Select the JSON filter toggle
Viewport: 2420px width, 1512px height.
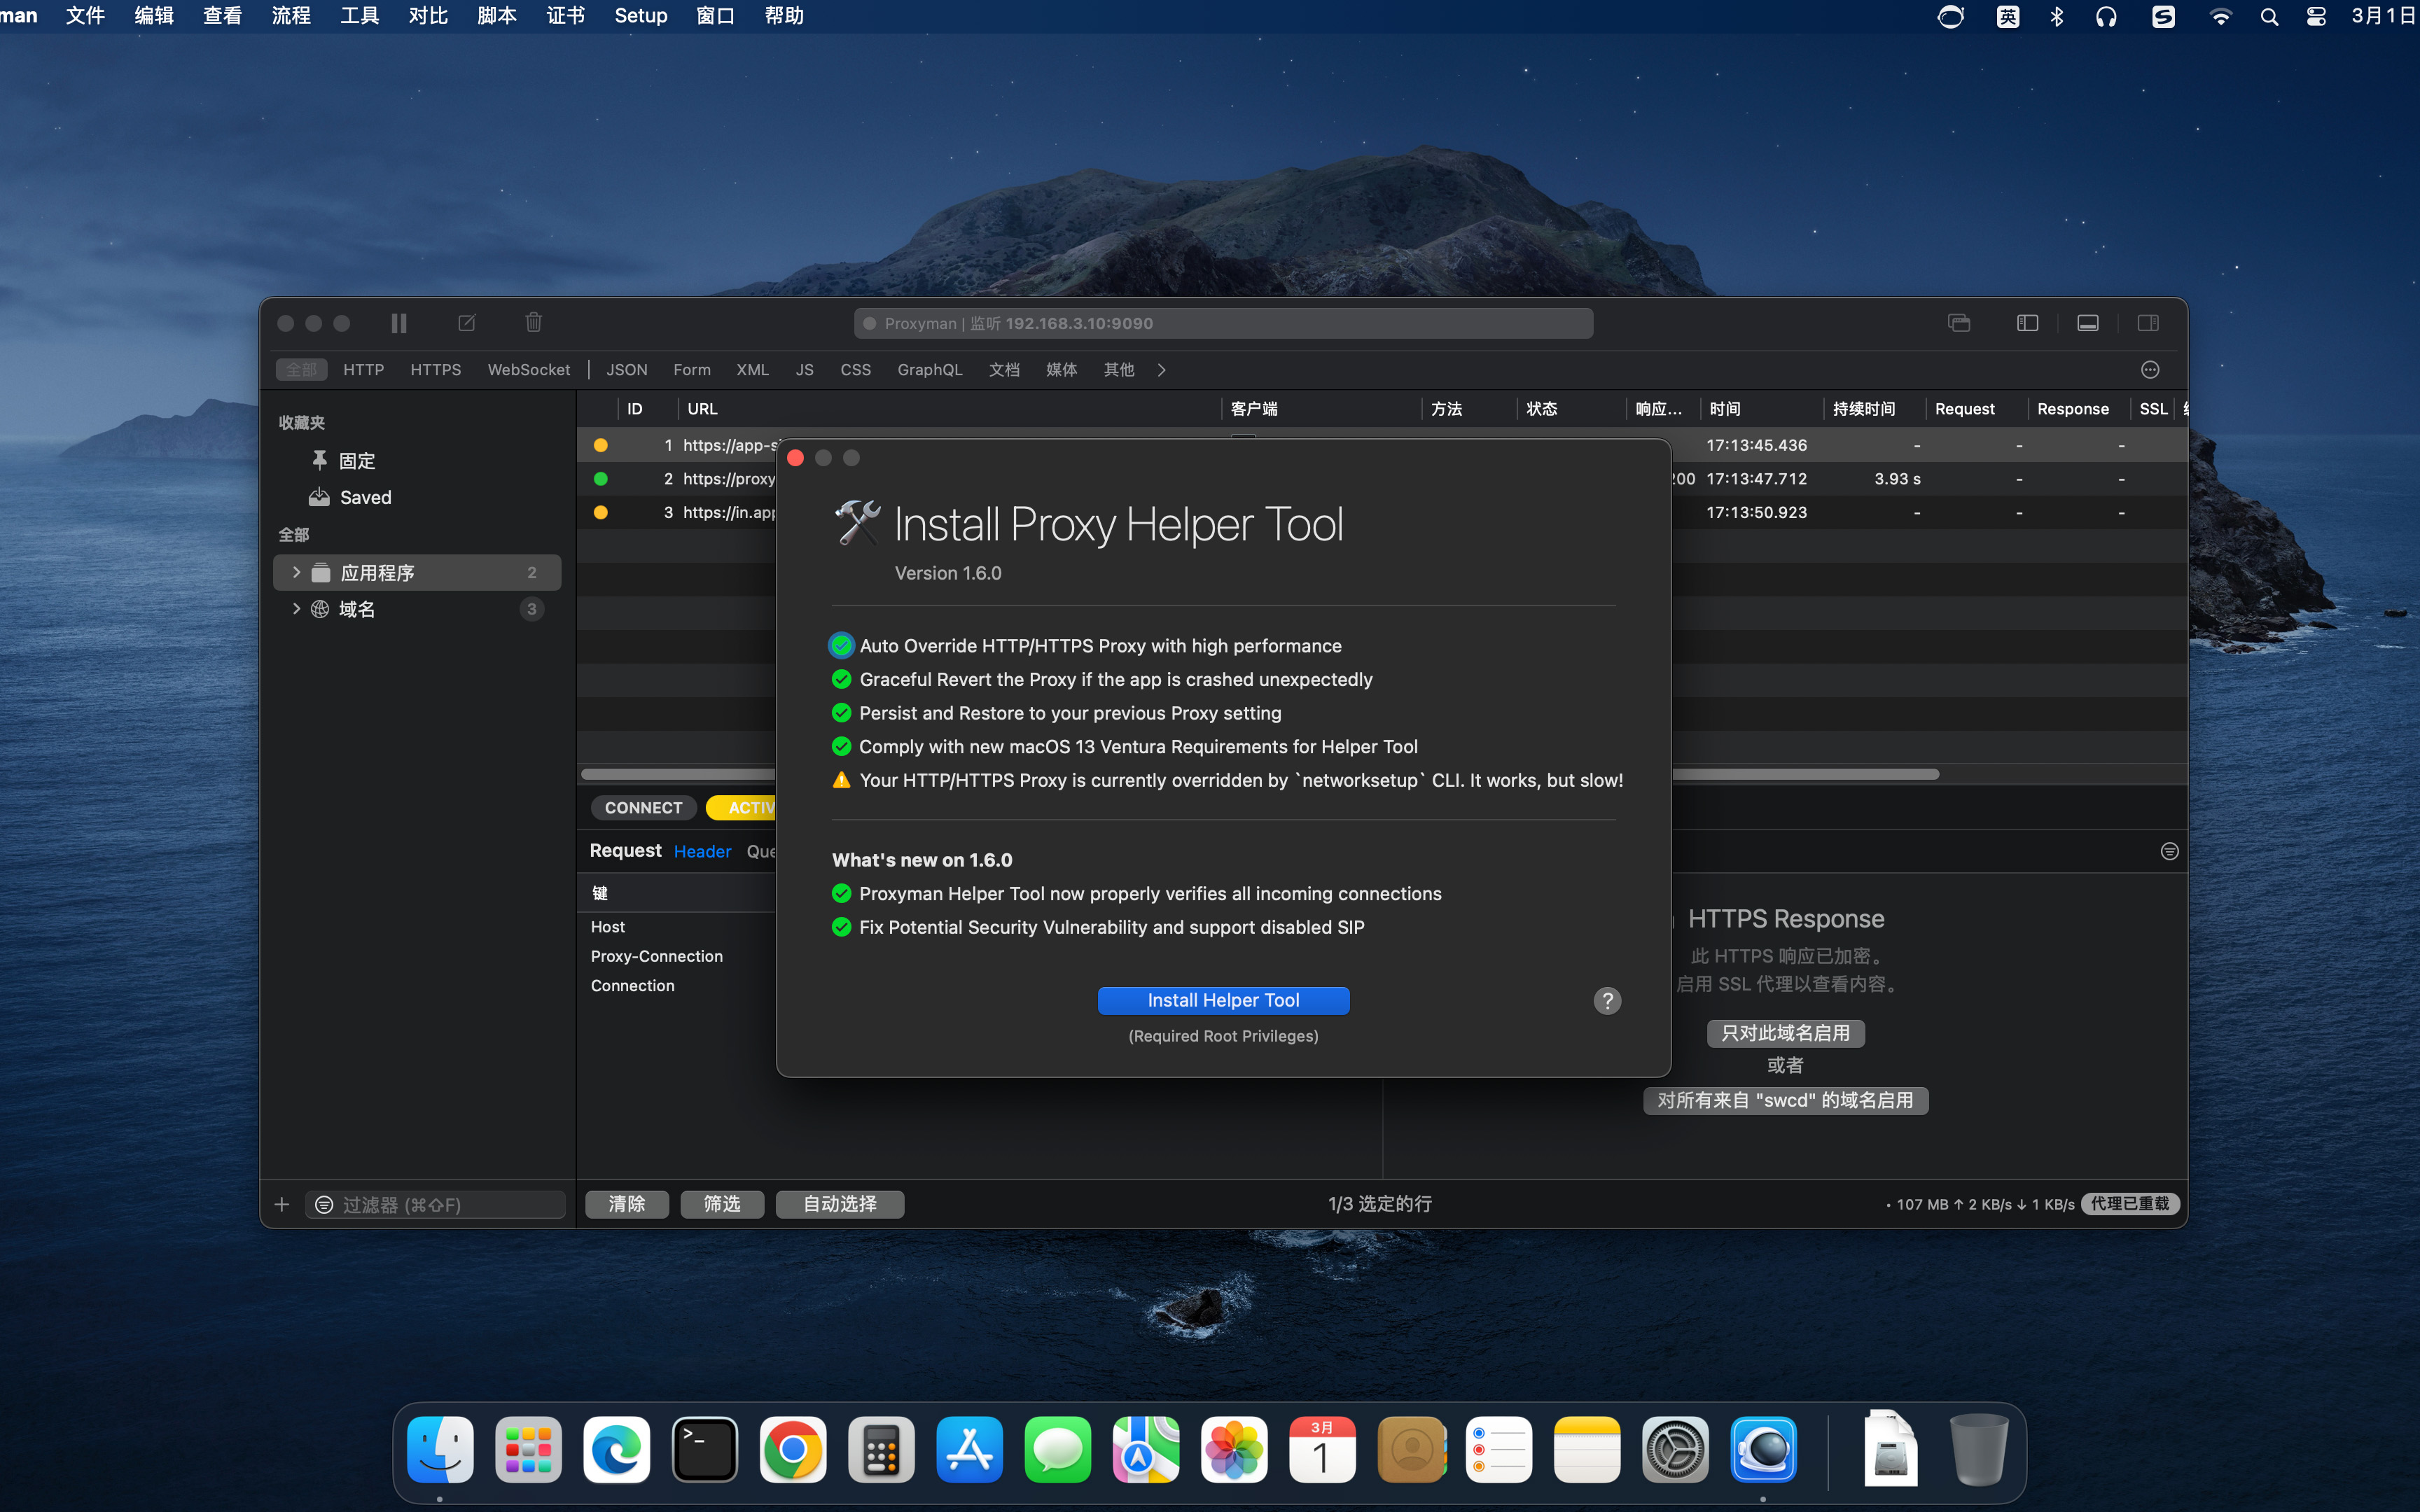click(627, 370)
